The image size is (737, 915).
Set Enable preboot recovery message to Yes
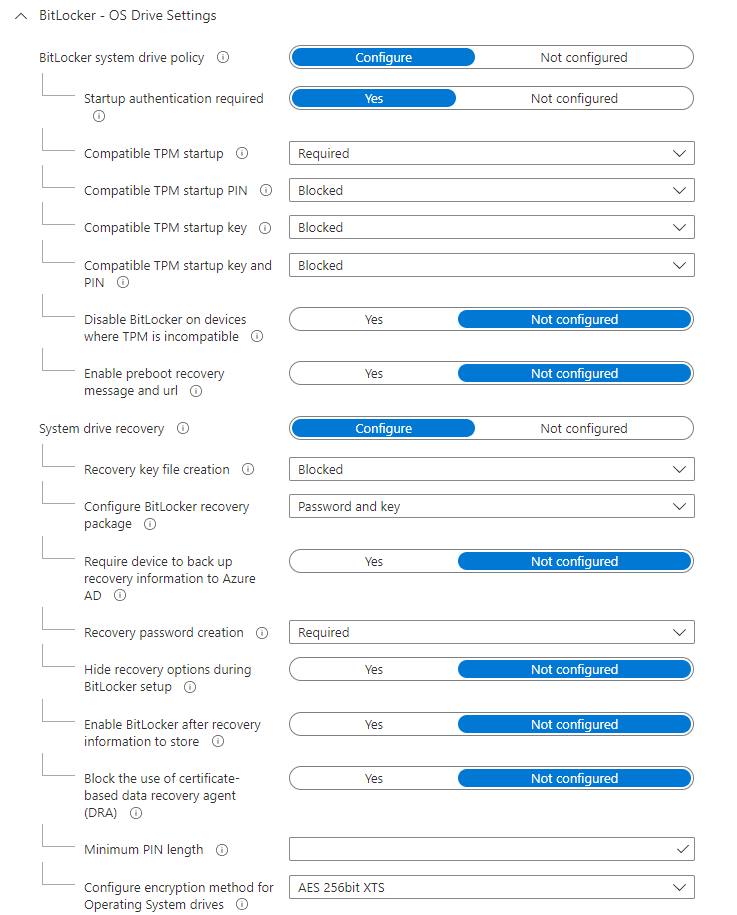pyautogui.click(x=373, y=373)
